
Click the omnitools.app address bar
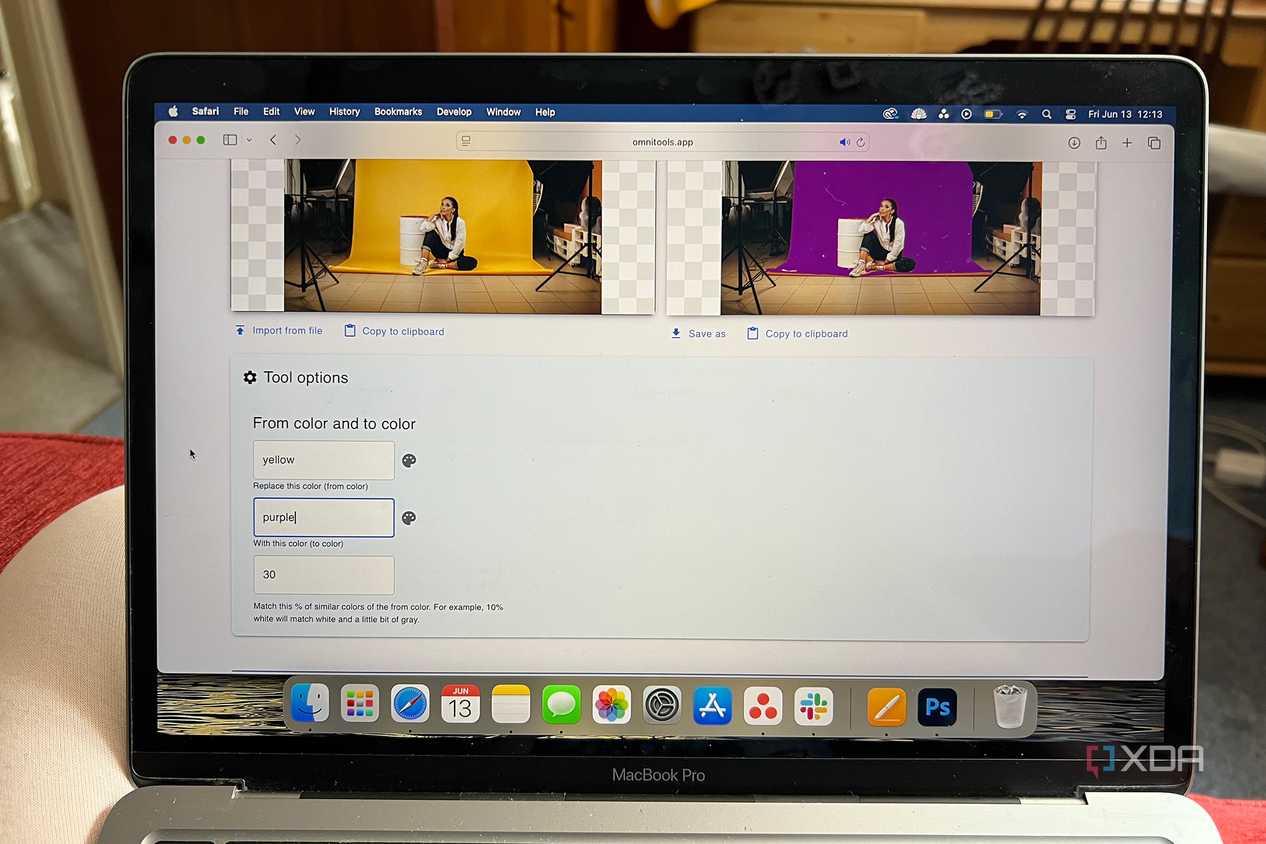pos(662,142)
